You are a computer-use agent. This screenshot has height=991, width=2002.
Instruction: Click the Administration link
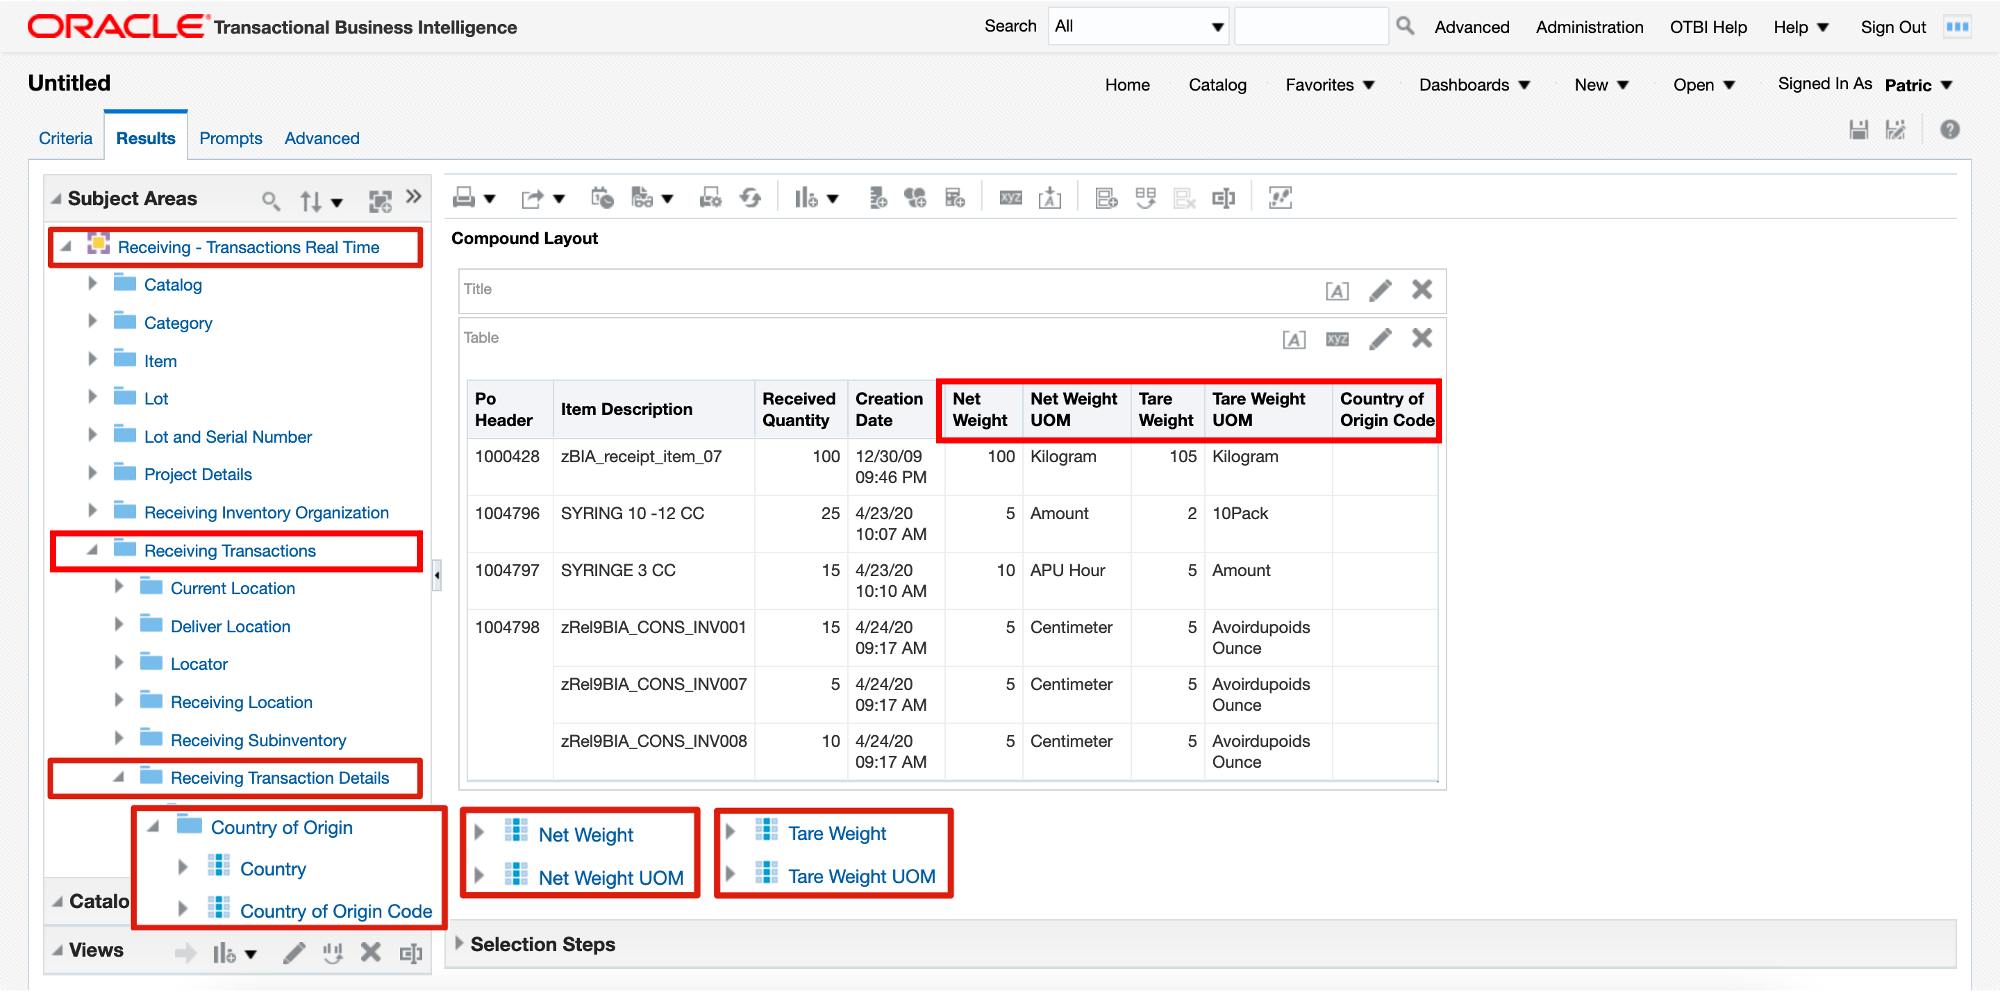tap(1589, 27)
